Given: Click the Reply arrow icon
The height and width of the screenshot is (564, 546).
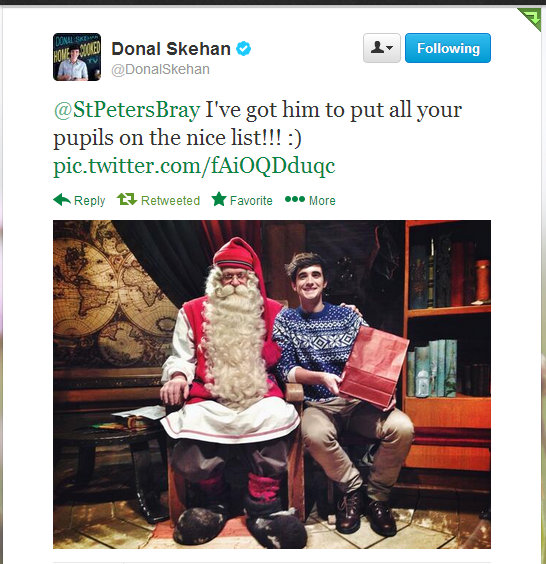Looking at the screenshot, I should point(62,200).
